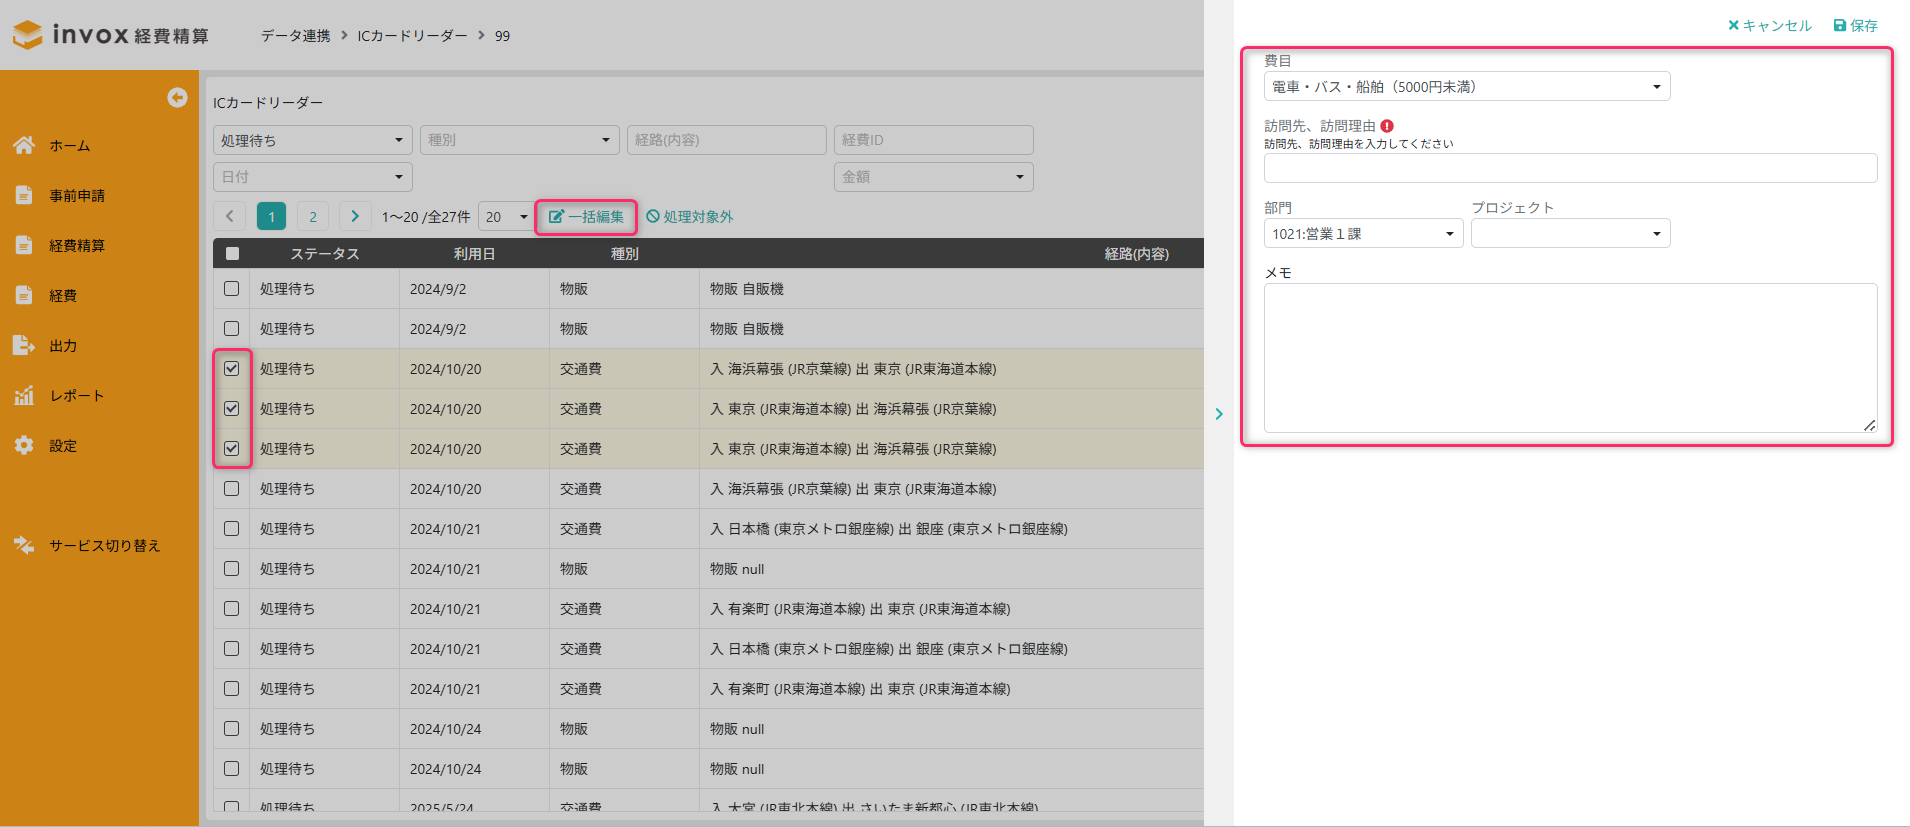Click the red warning icon beside 訪問先、訪問理由

click(1387, 126)
